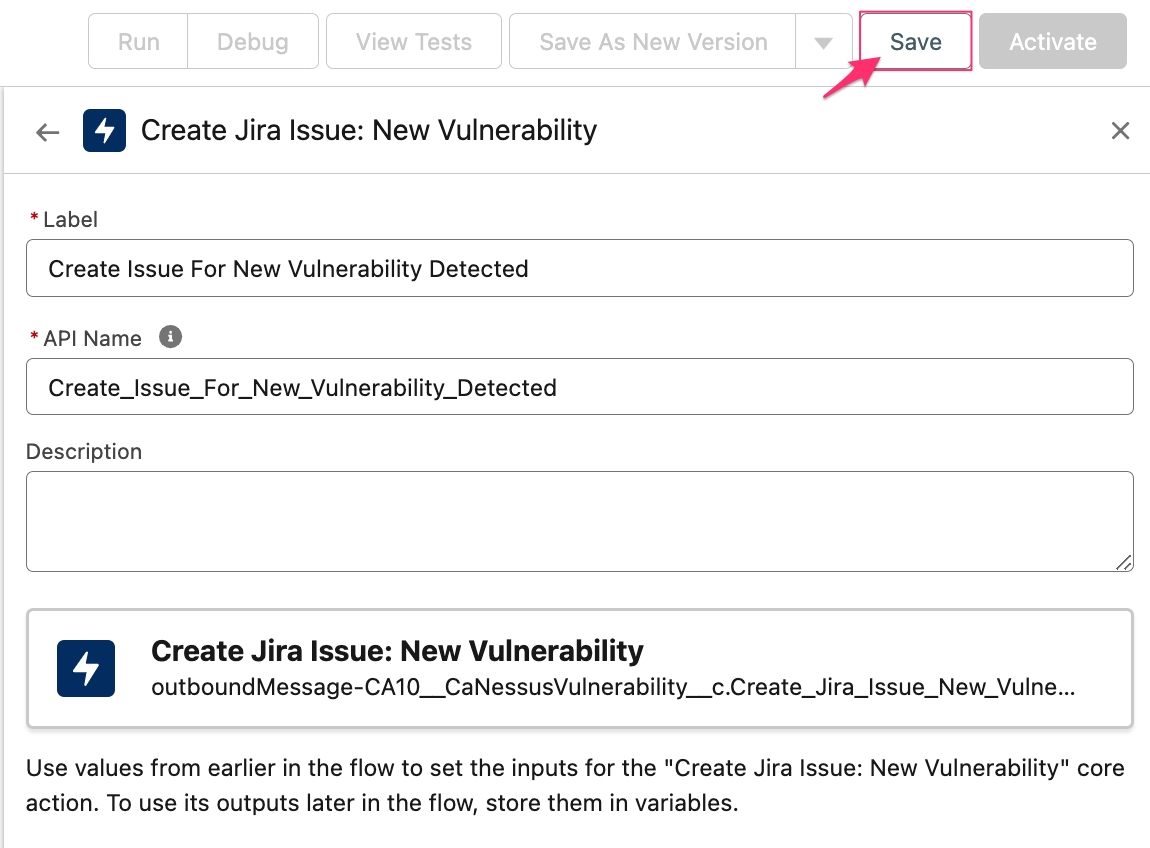Open the API Name info tooltip icon

[x=170, y=337]
